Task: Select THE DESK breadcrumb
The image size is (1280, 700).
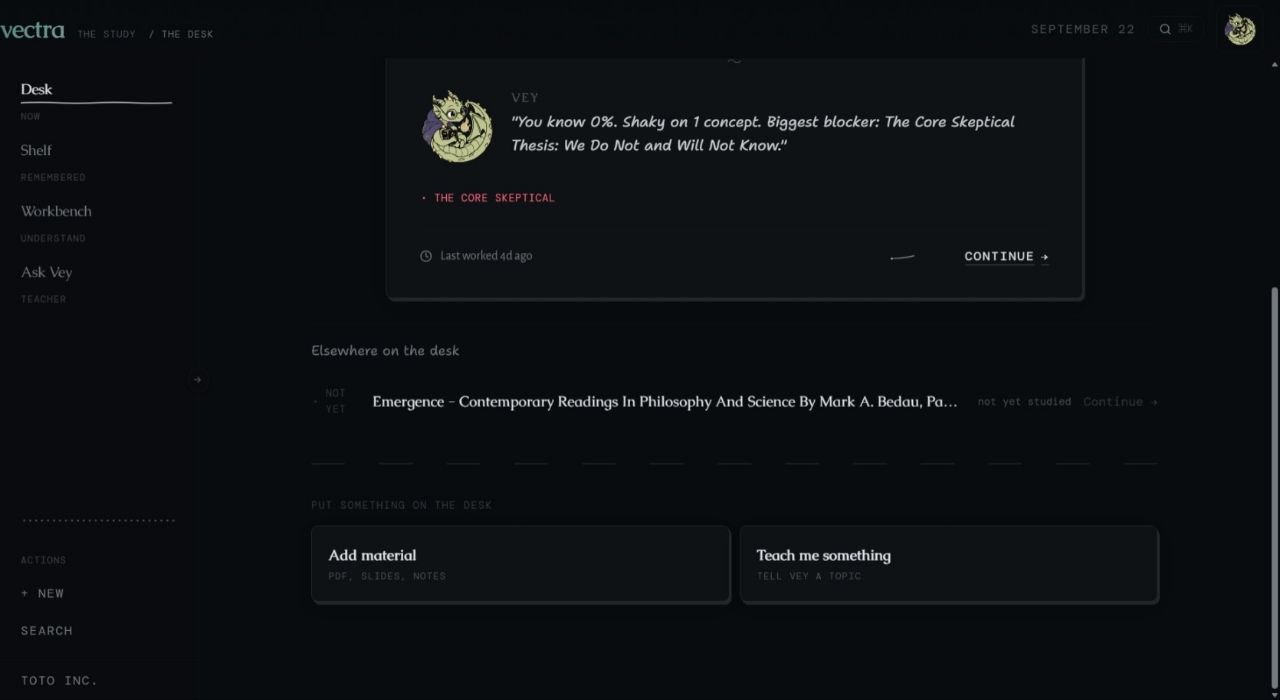Action: tap(187, 34)
